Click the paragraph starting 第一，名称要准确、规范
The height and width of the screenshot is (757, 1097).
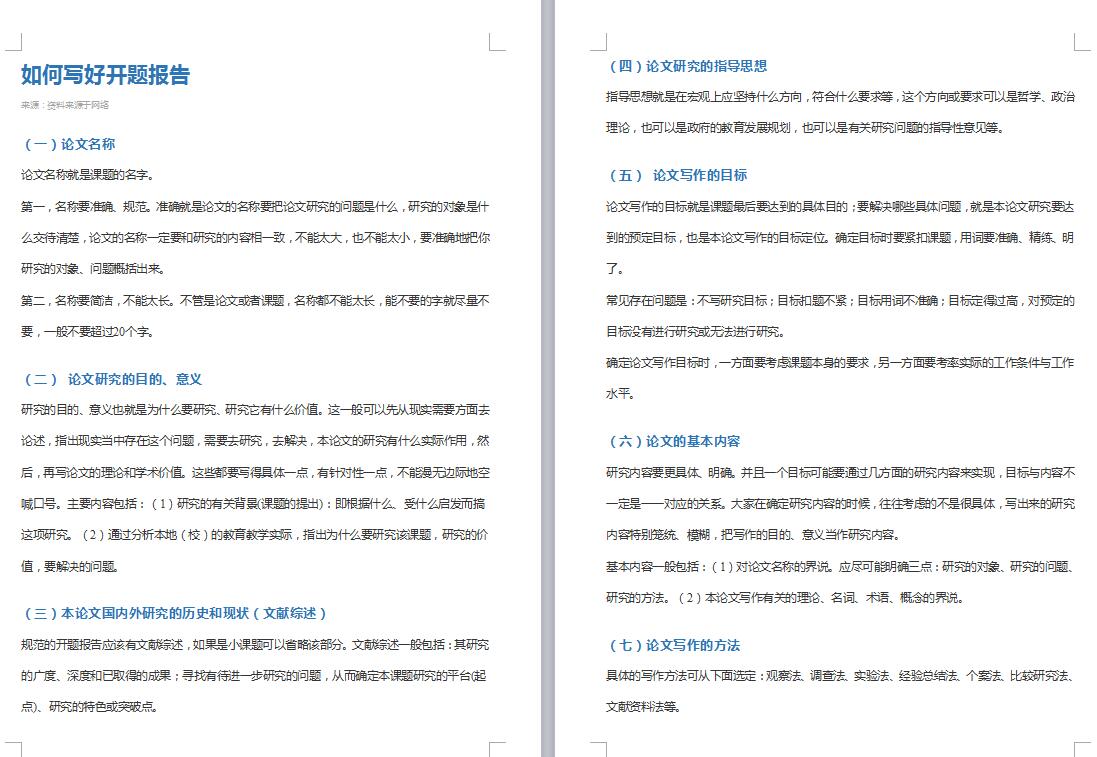[255, 207]
